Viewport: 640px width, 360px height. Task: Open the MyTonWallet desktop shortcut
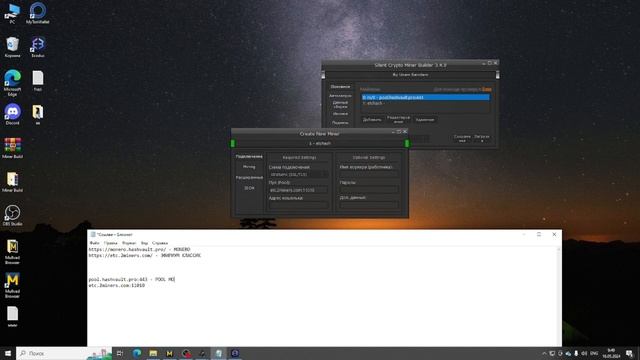(x=38, y=13)
